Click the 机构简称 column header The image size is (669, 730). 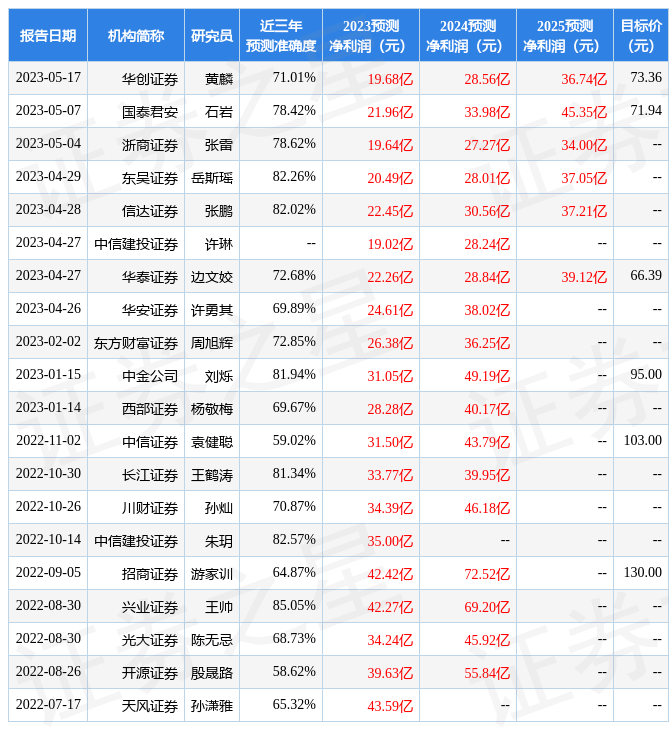tap(136, 36)
